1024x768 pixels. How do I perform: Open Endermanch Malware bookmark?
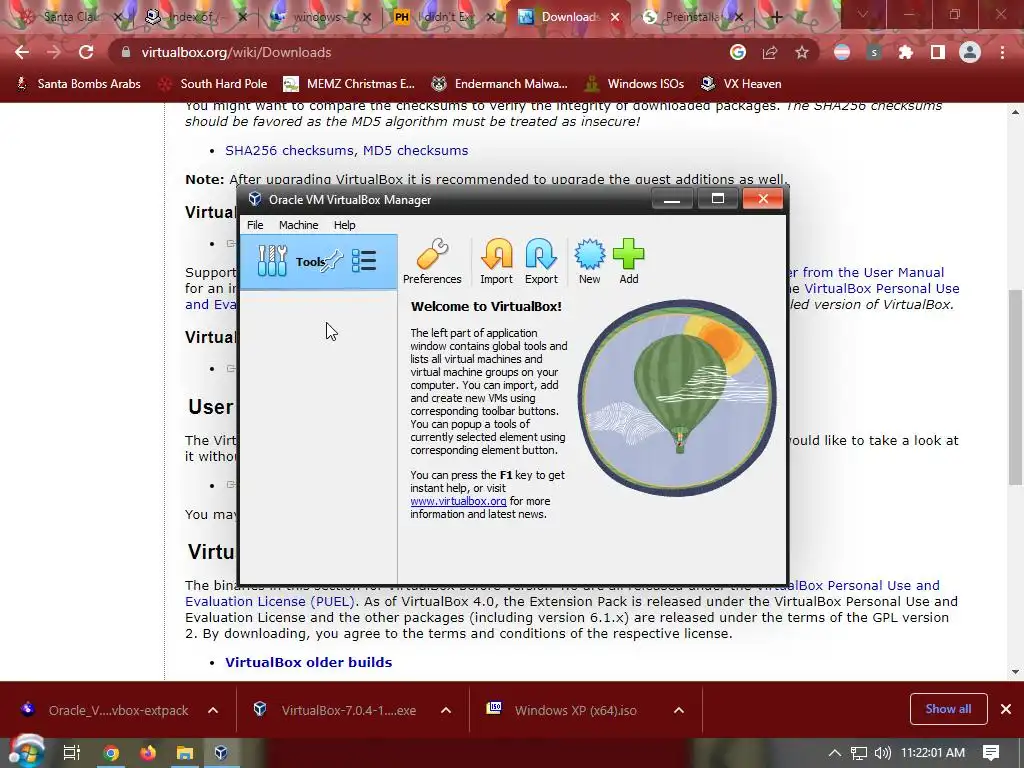500,84
